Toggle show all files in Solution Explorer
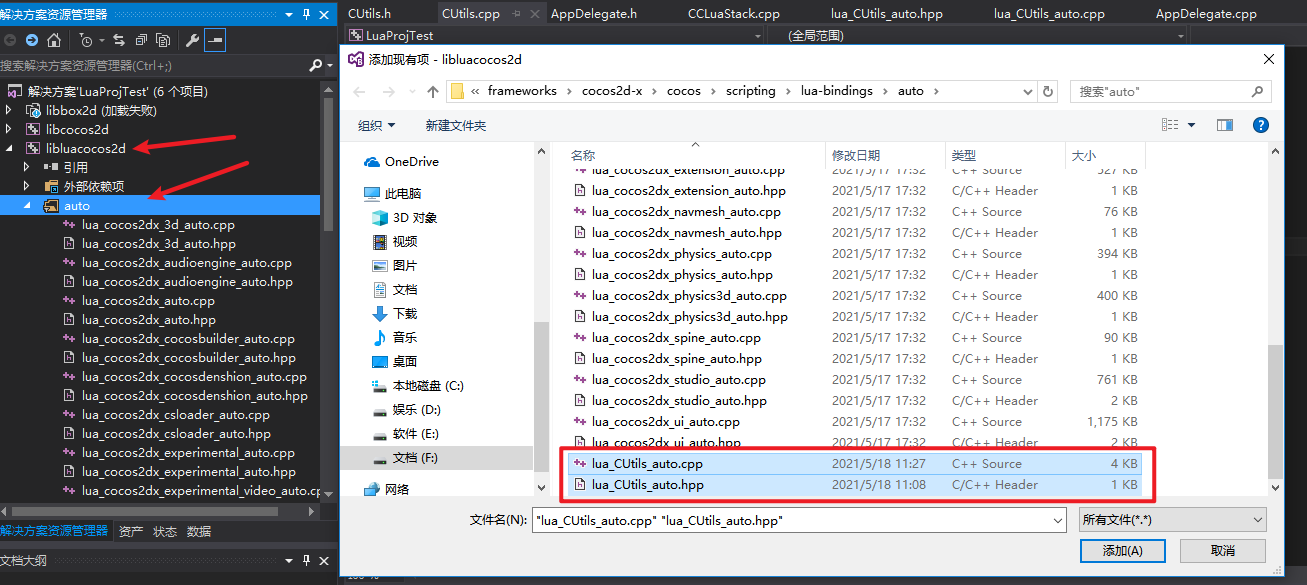The height and width of the screenshot is (585, 1307). [161, 40]
